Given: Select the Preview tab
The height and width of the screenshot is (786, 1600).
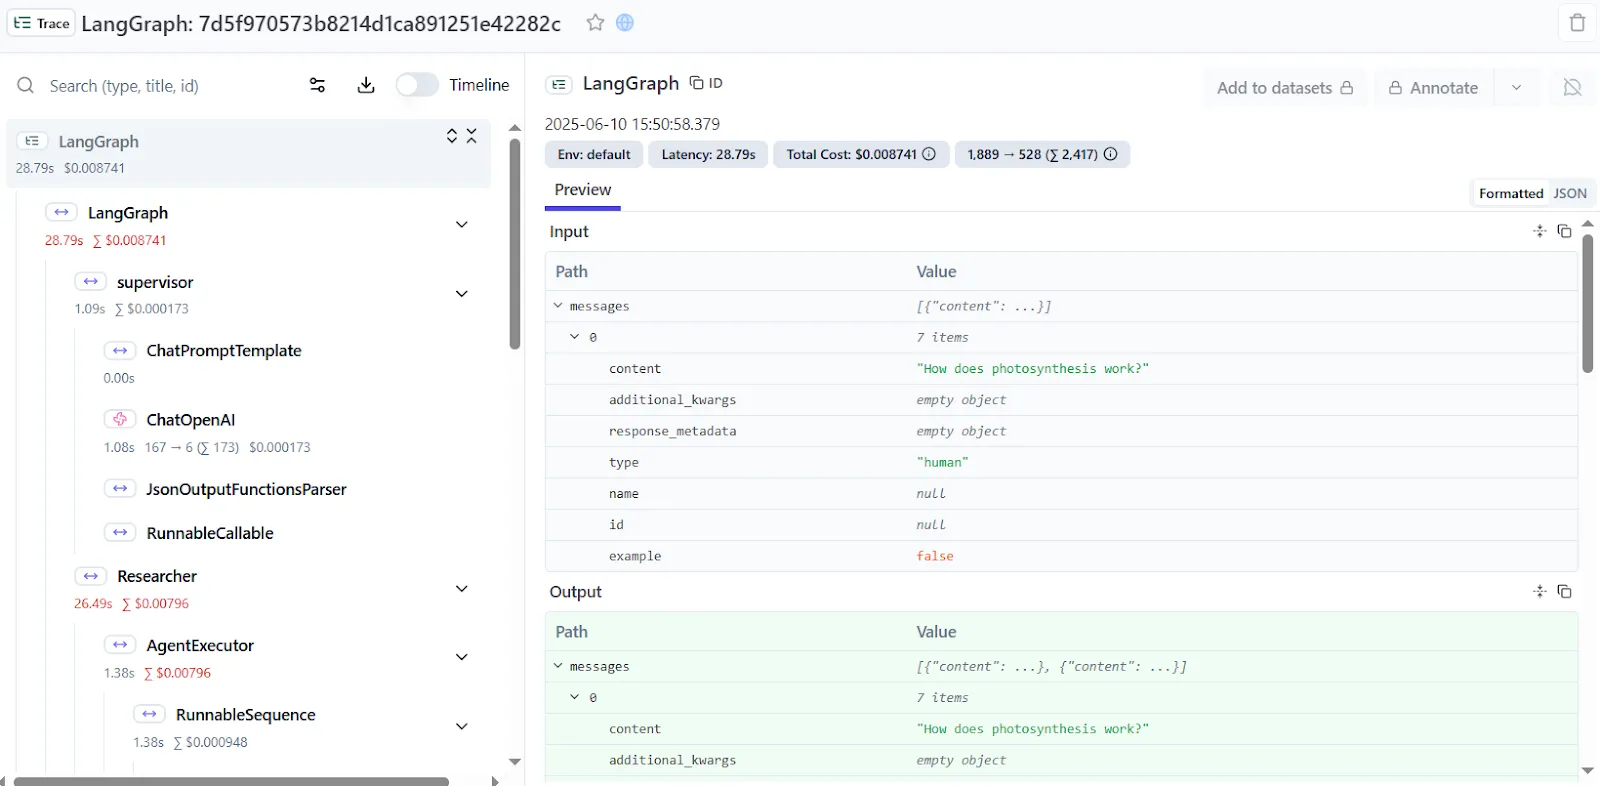Looking at the screenshot, I should tap(582, 190).
